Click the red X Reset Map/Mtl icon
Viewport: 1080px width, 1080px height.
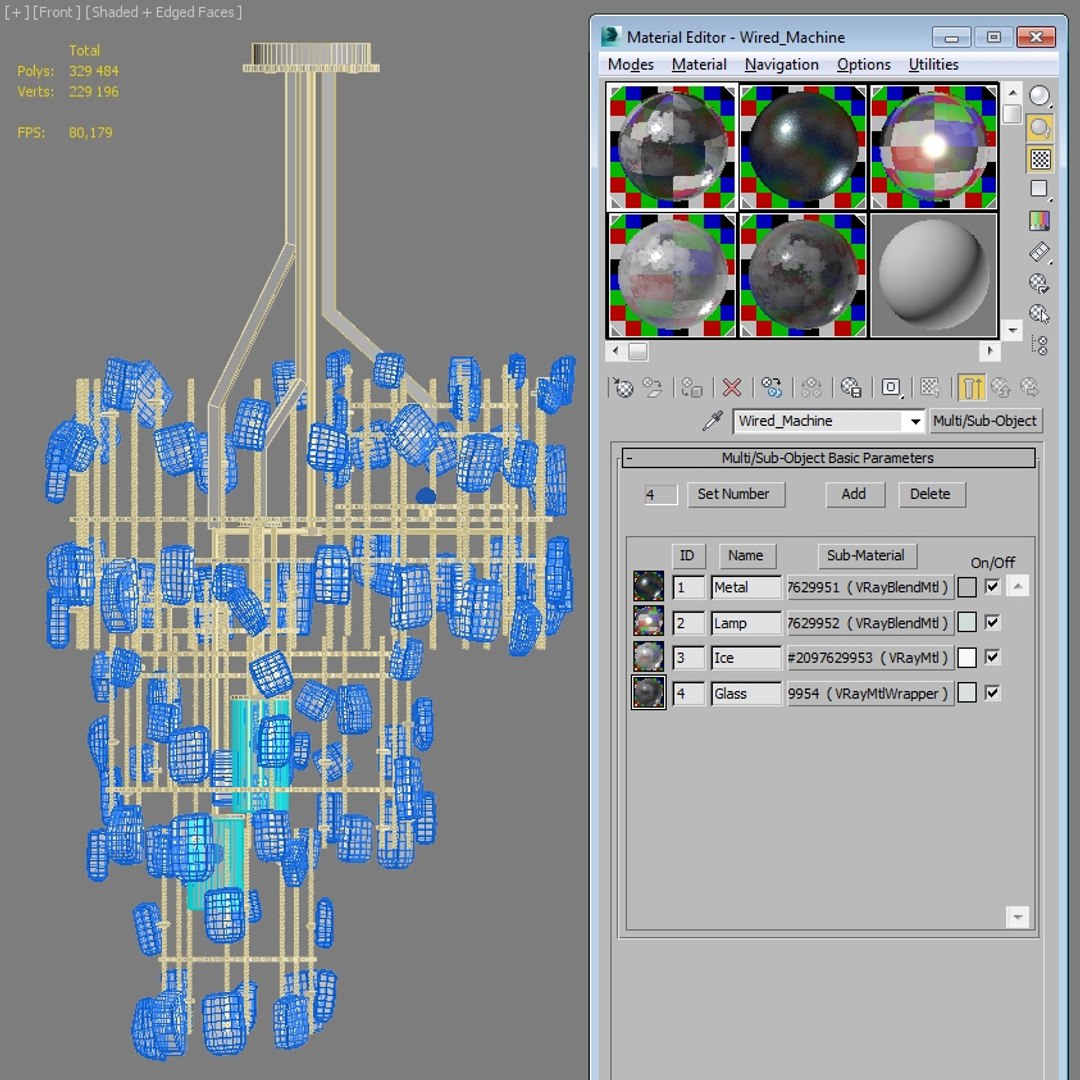731,388
